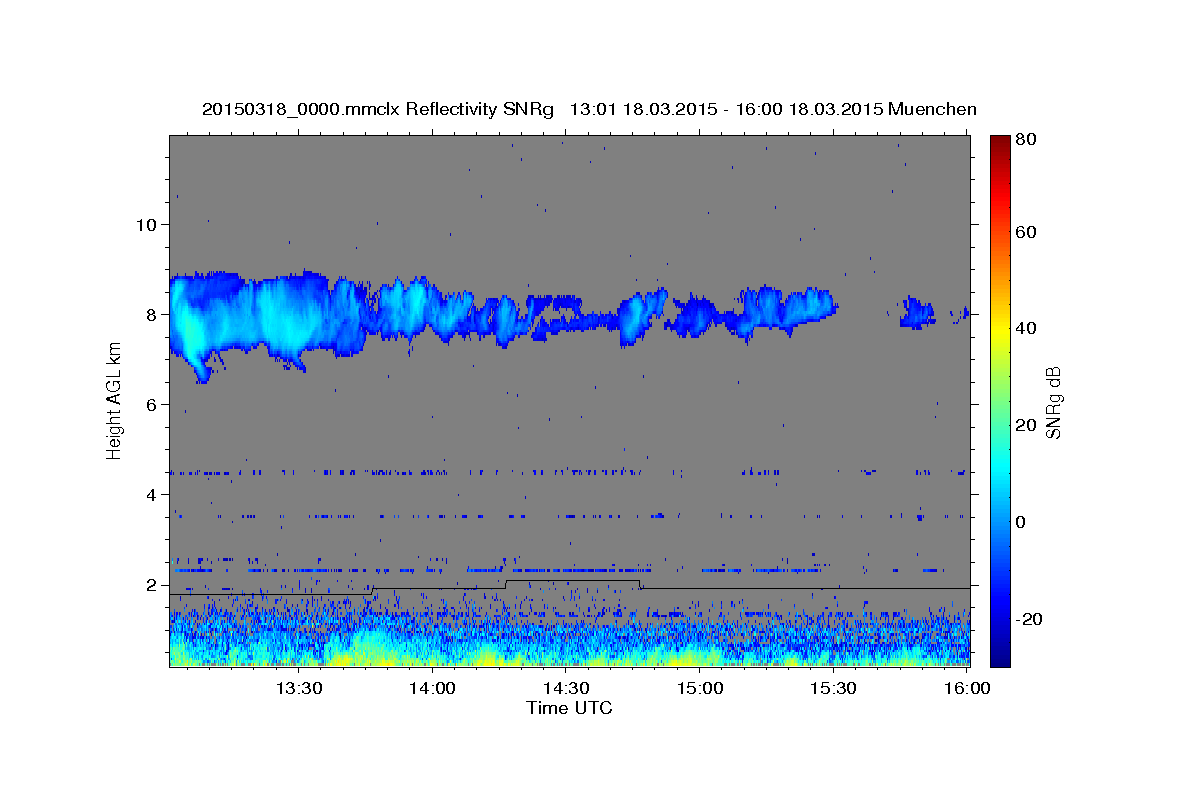Click the height tick label 8

[151, 314]
